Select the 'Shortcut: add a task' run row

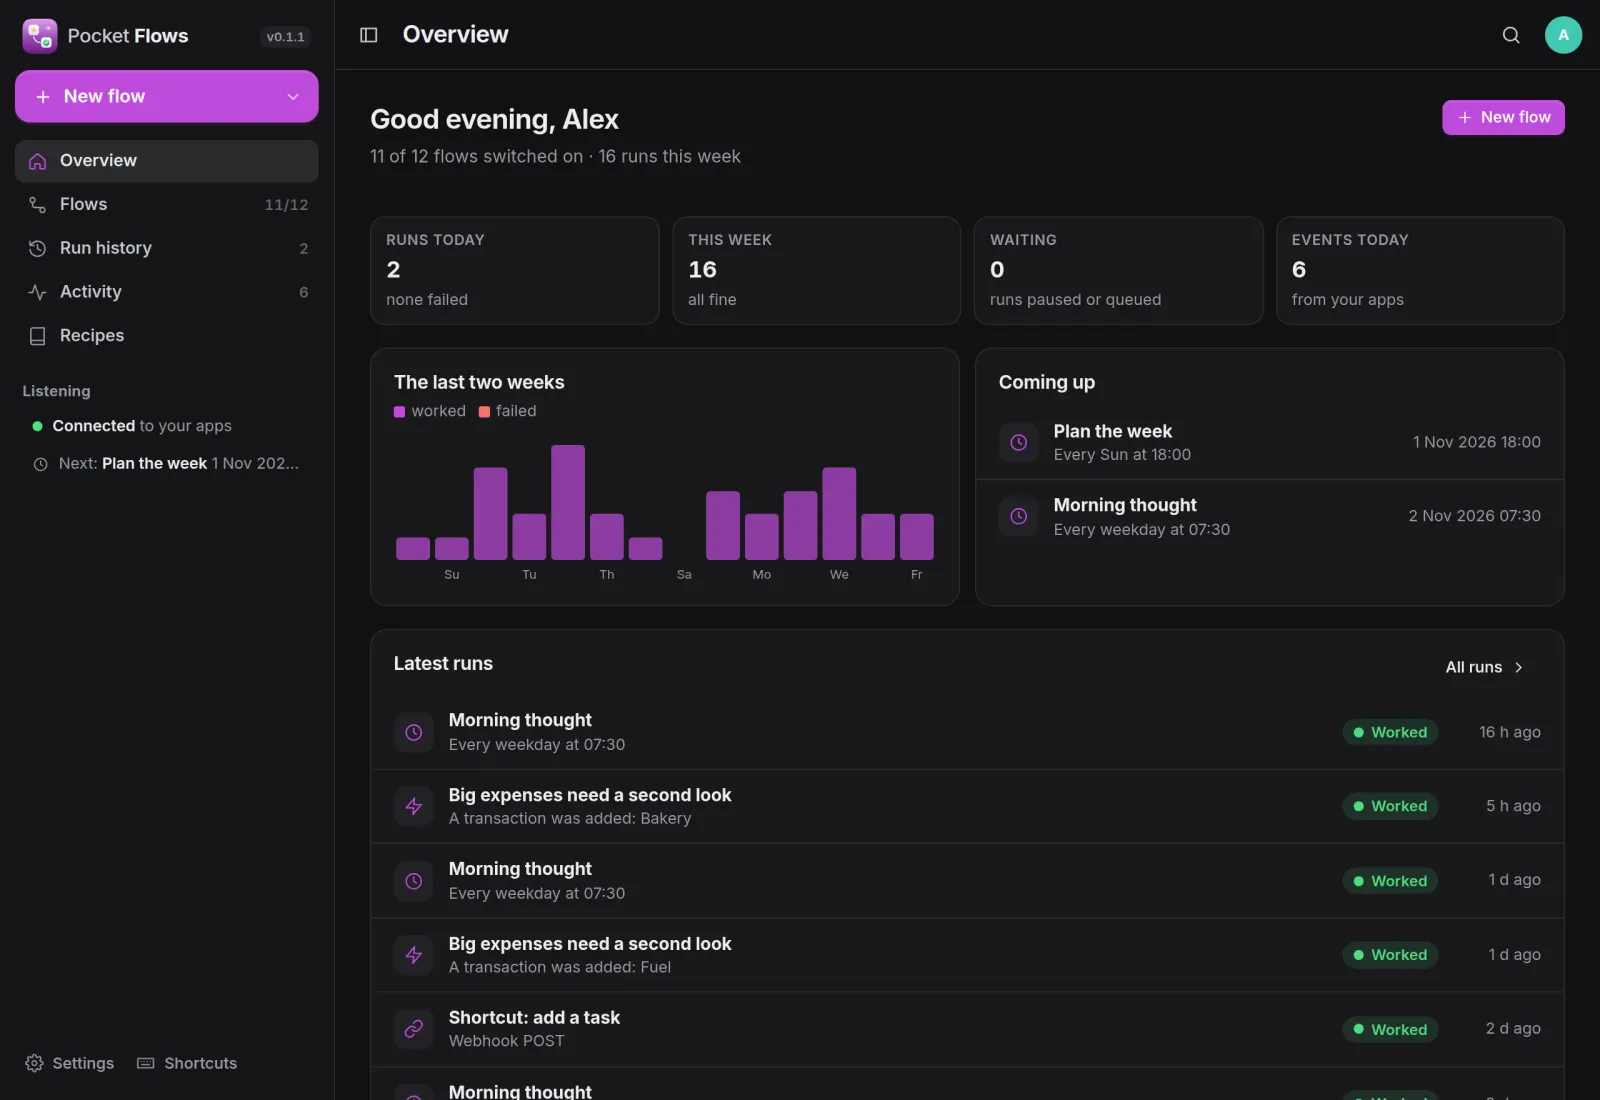(967, 1029)
